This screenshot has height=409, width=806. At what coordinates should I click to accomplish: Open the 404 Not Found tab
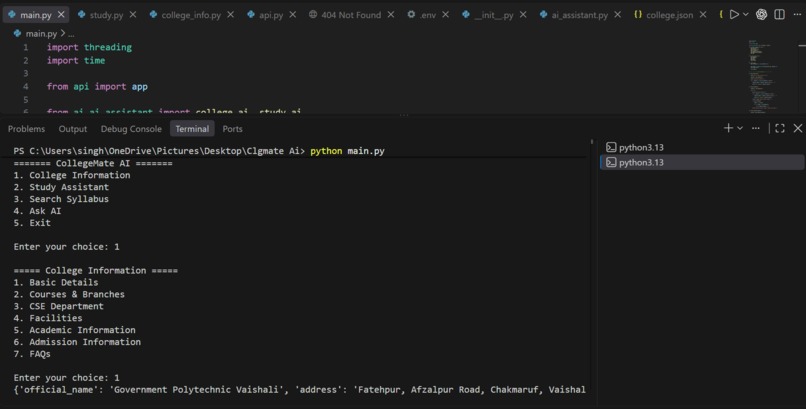click(x=351, y=15)
